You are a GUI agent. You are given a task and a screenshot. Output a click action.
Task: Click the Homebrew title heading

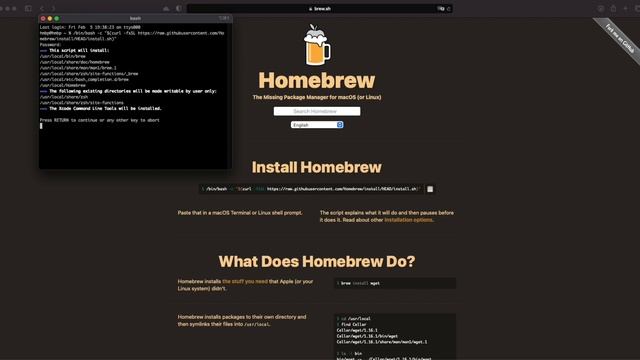pyautogui.click(x=317, y=80)
